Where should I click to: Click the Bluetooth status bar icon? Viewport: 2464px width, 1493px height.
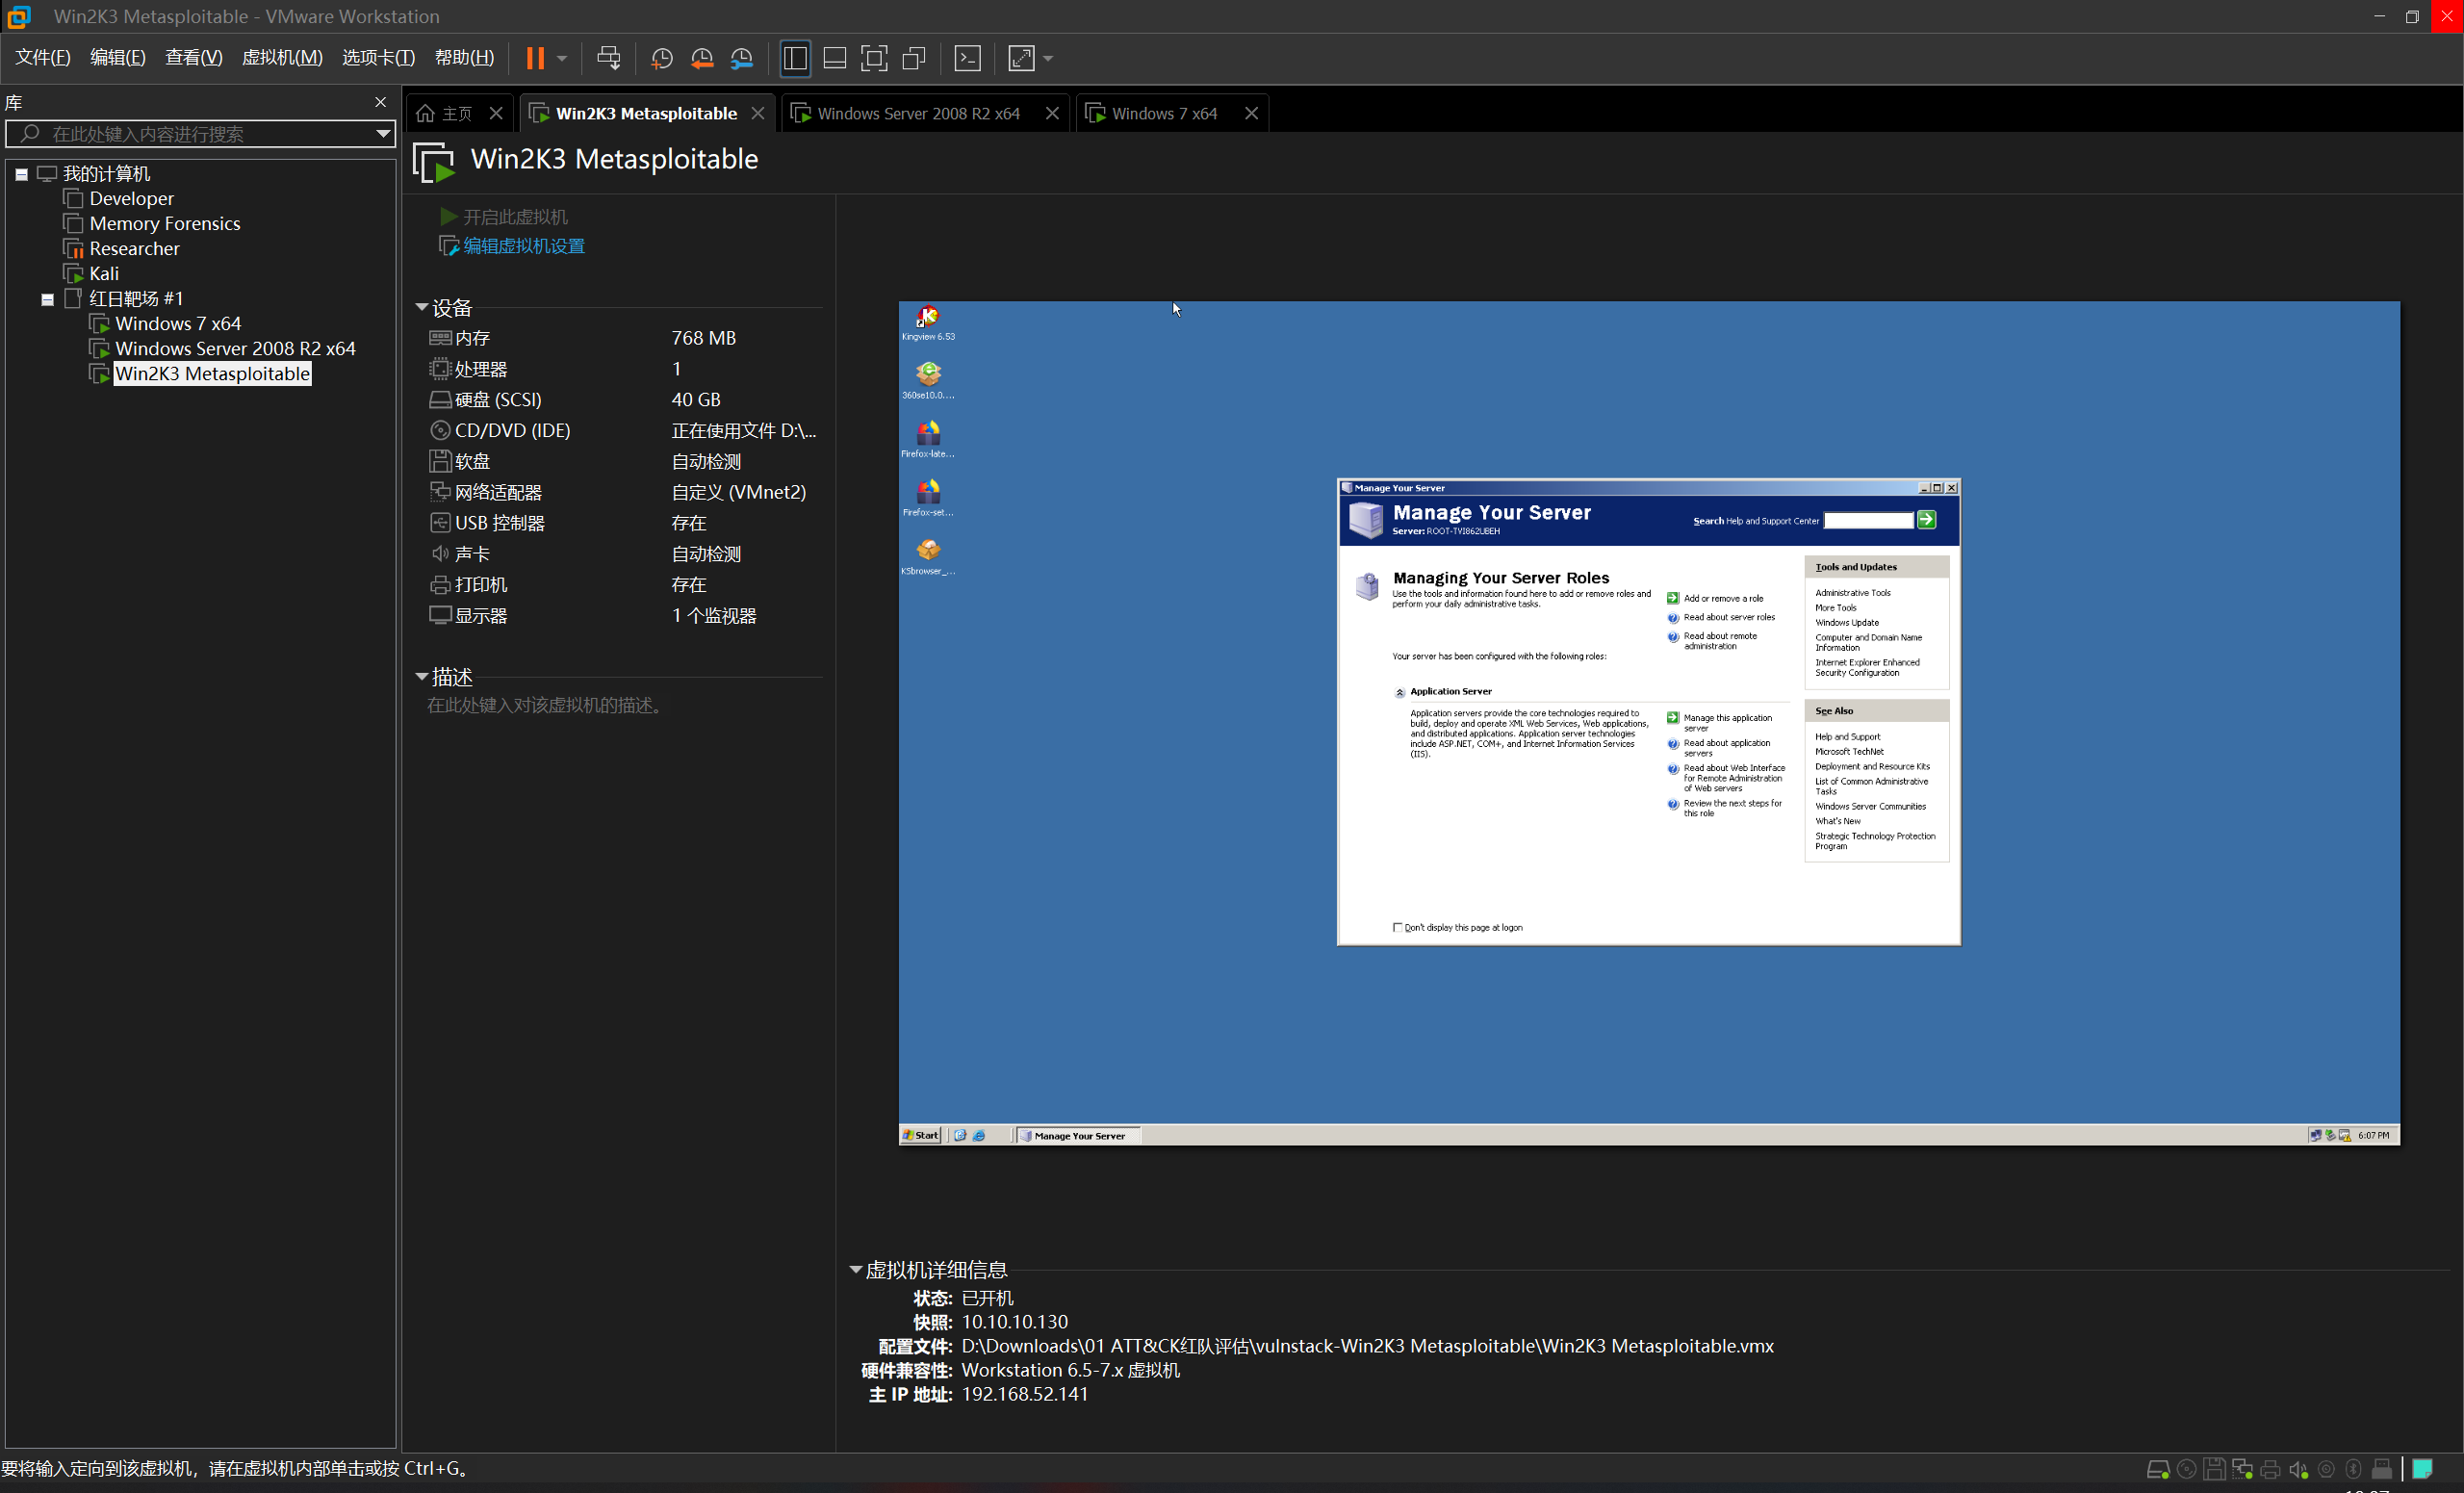click(2354, 1469)
